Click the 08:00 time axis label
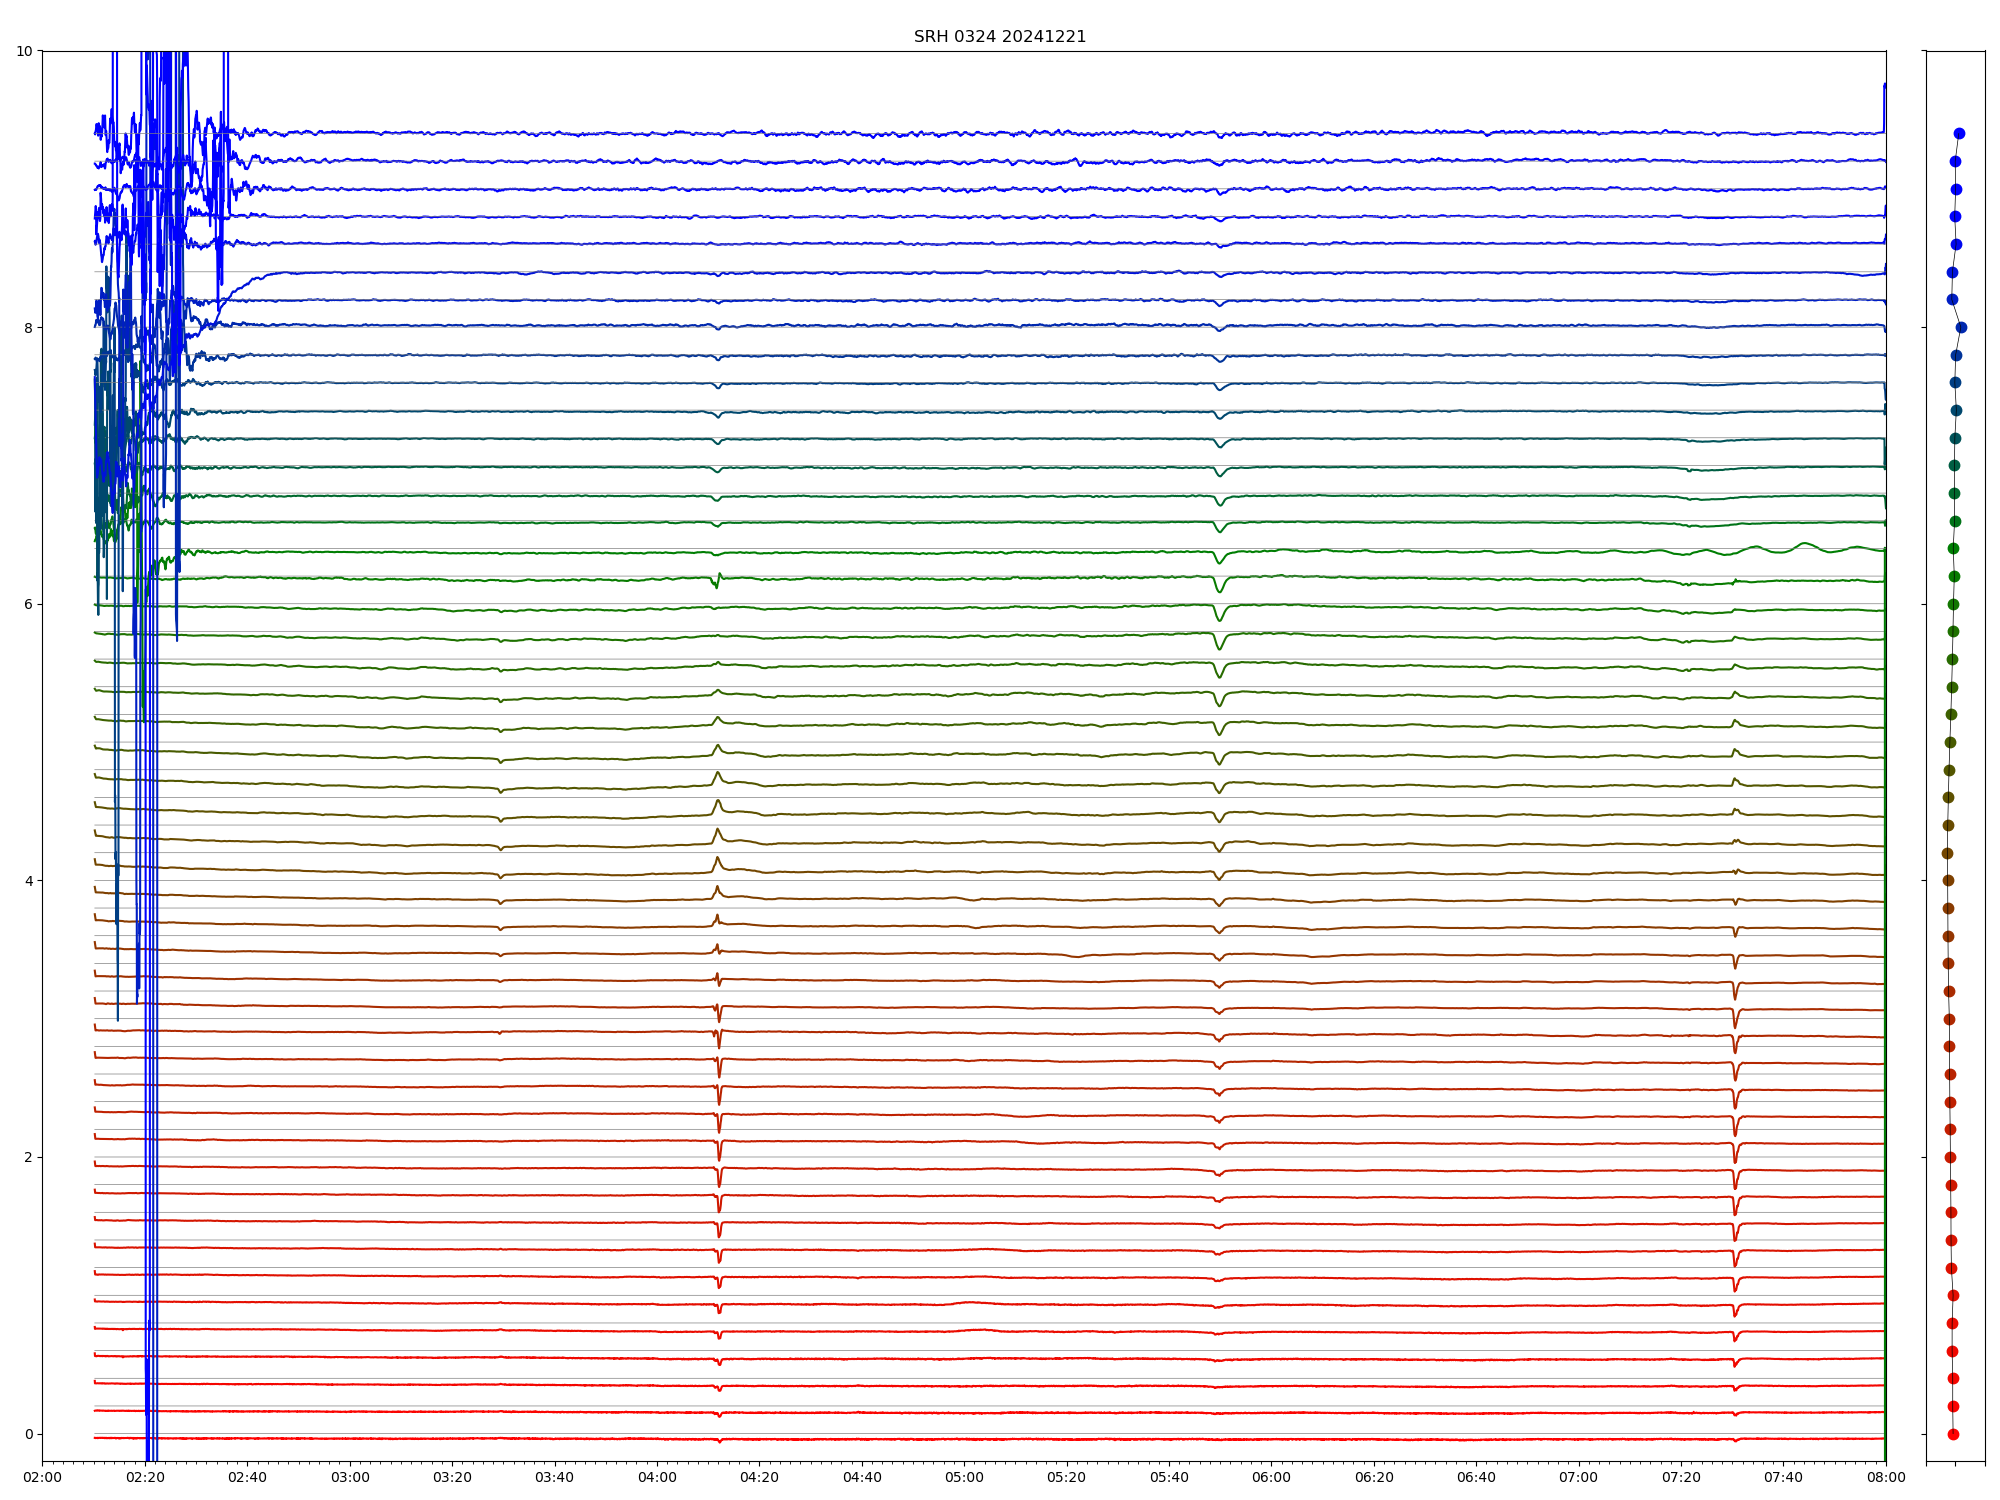The height and width of the screenshot is (1500, 2000). pyautogui.click(x=1885, y=1477)
